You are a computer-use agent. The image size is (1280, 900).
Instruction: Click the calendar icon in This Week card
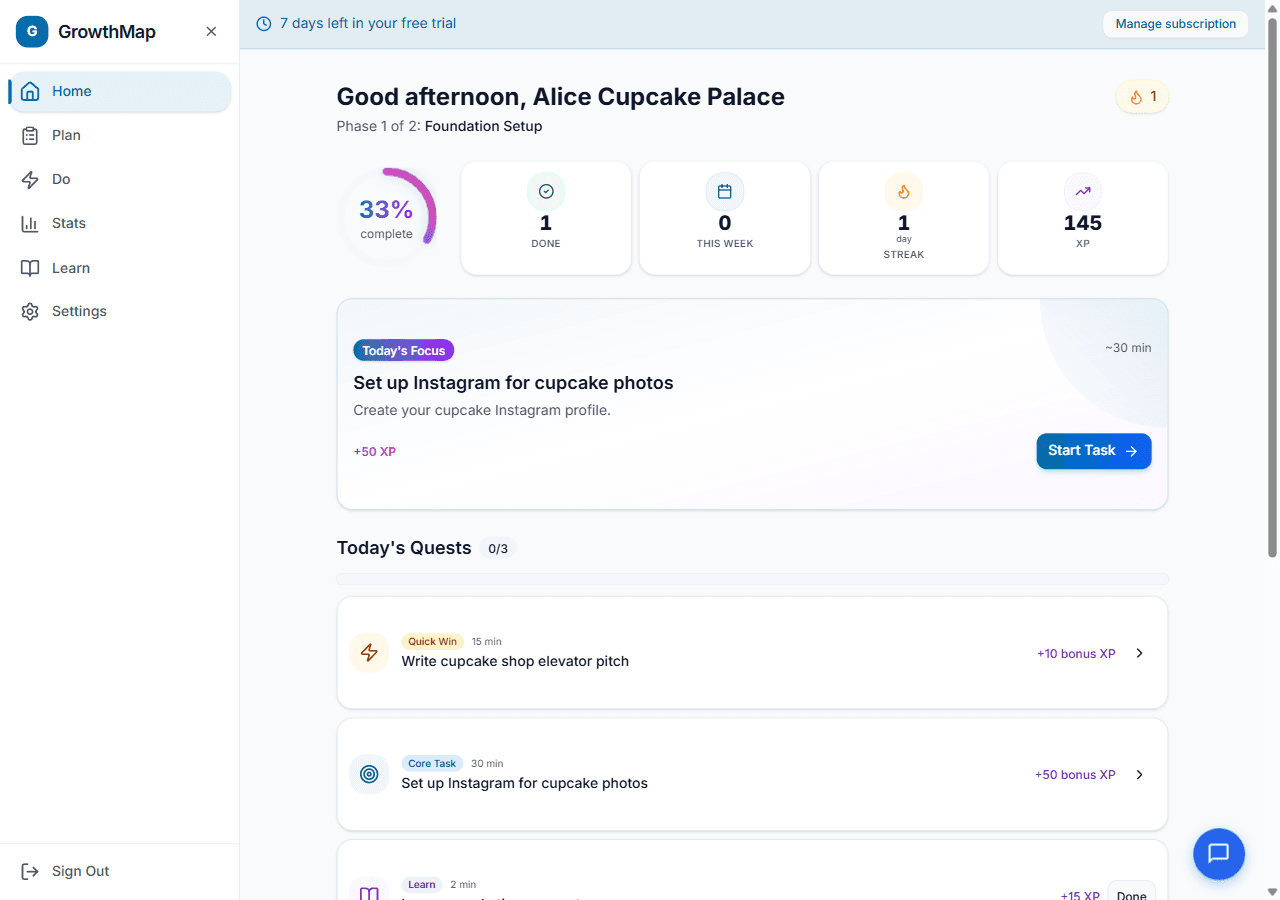[725, 191]
